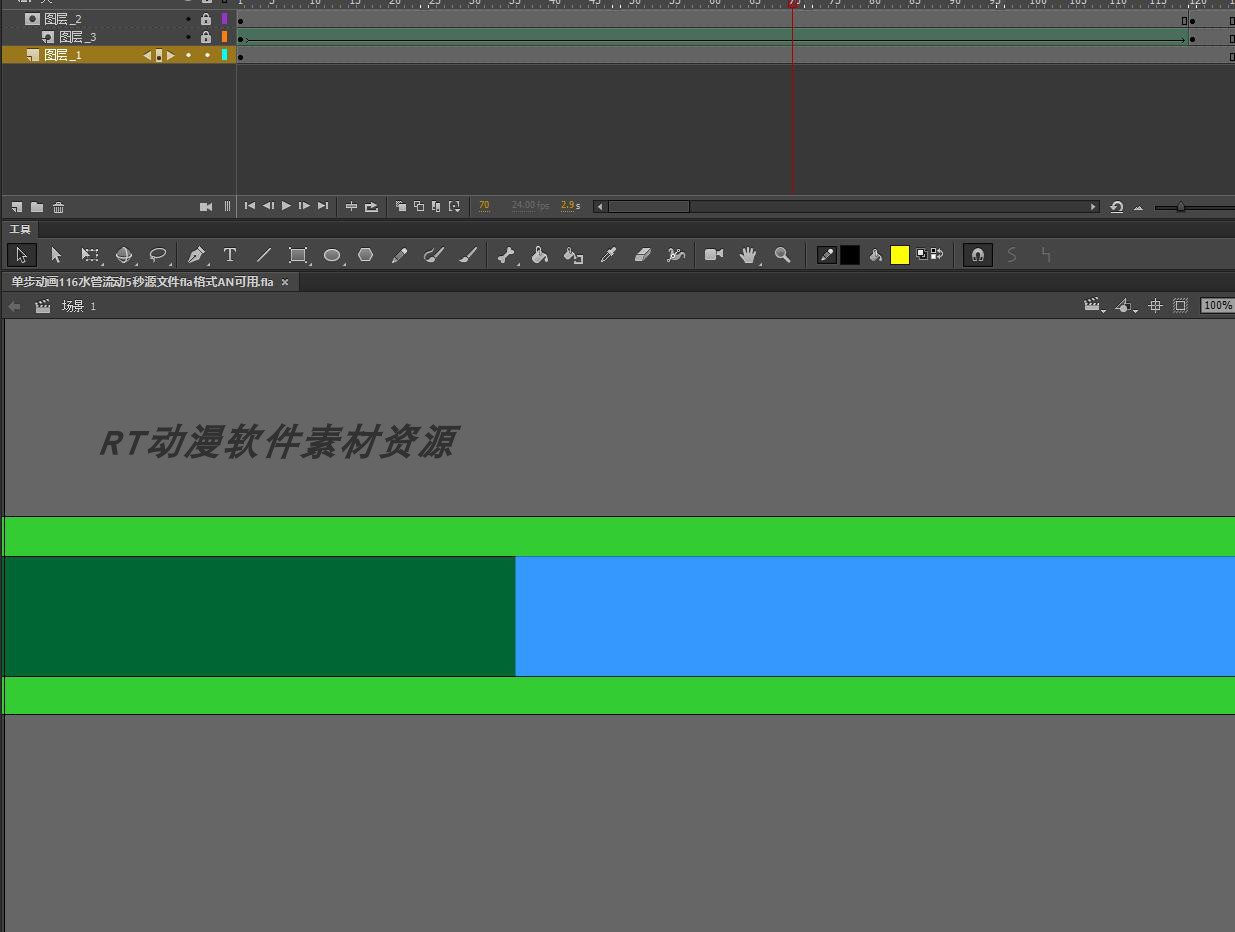1235x932 pixels.
Task: Click the elapsed time 2.9 s
Action: point(570,205)
